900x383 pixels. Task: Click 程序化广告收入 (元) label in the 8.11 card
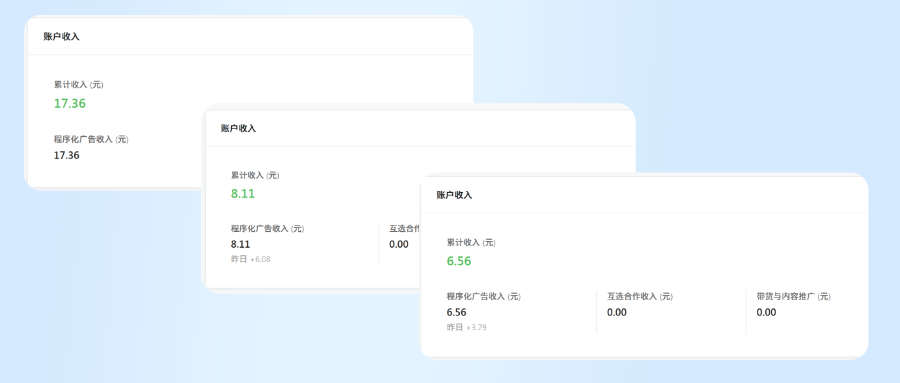click(267, 229)
